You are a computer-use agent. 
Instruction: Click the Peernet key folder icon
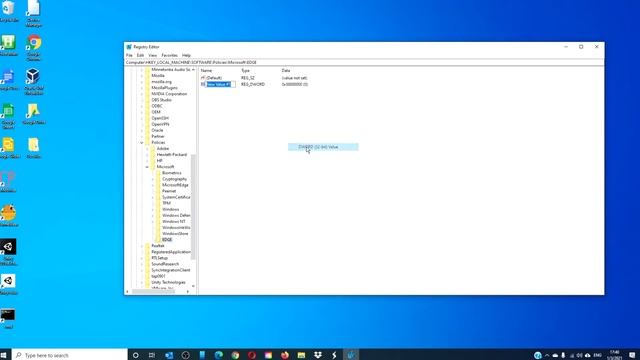[158, 191]
